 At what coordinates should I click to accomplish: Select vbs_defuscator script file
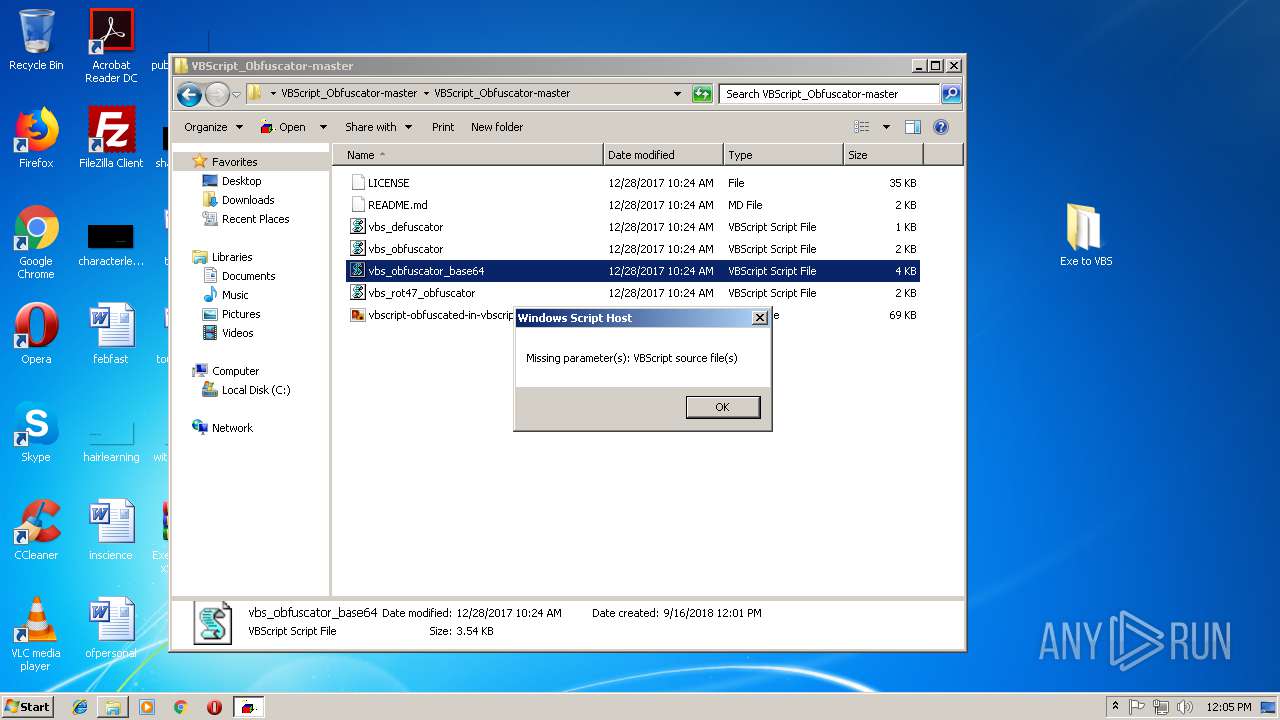[x=632, y=227]
